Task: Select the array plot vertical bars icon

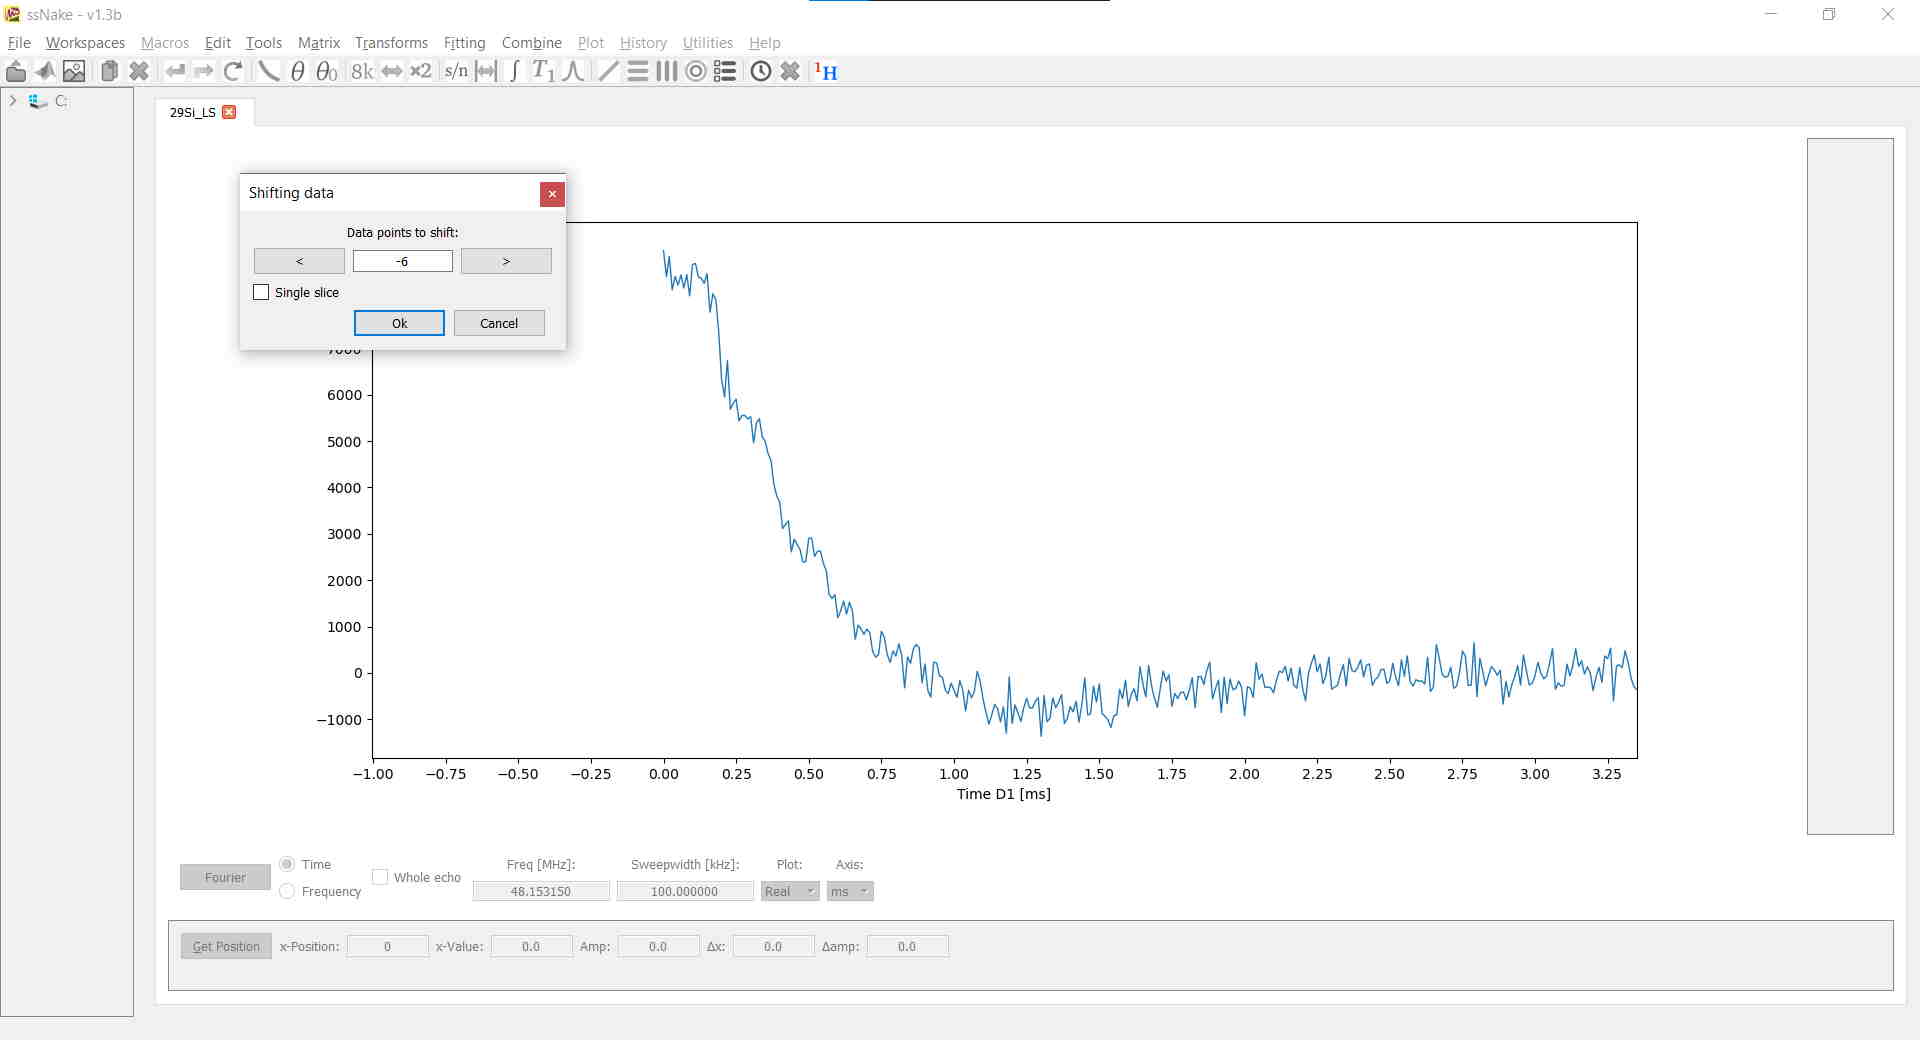Action: [x=666, y=71]
